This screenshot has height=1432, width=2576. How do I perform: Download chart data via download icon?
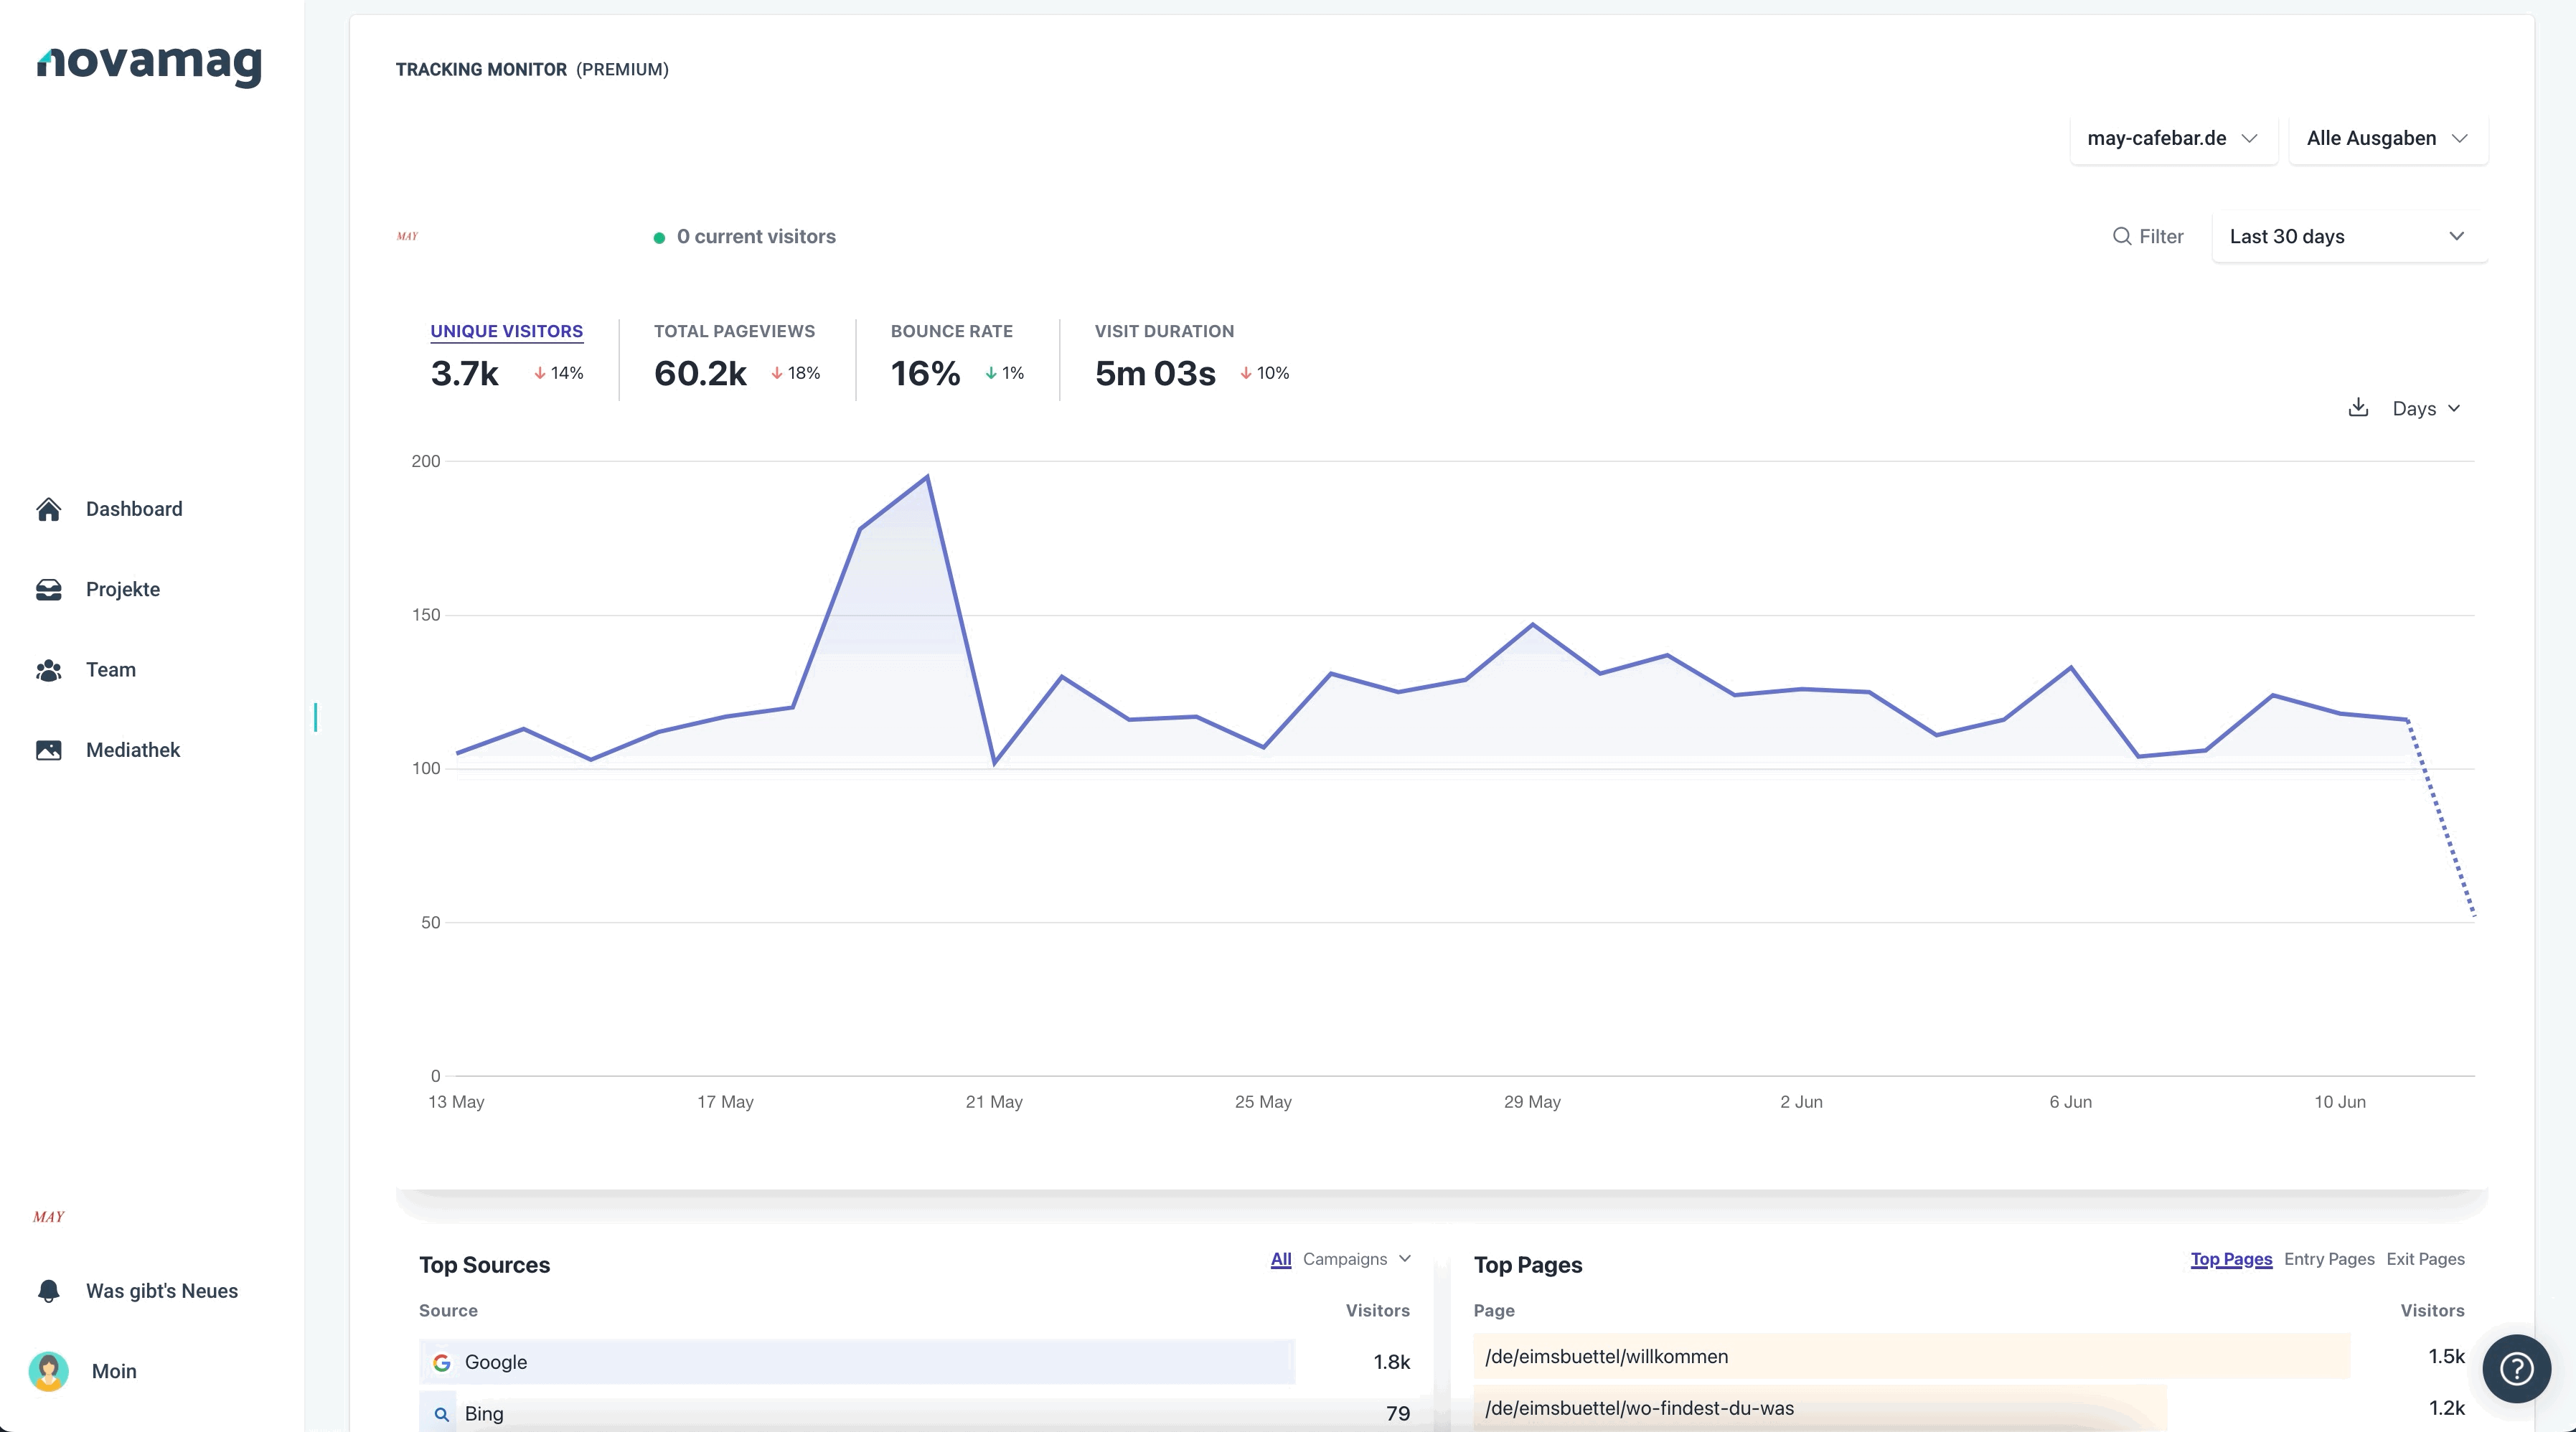point(2358,407)
